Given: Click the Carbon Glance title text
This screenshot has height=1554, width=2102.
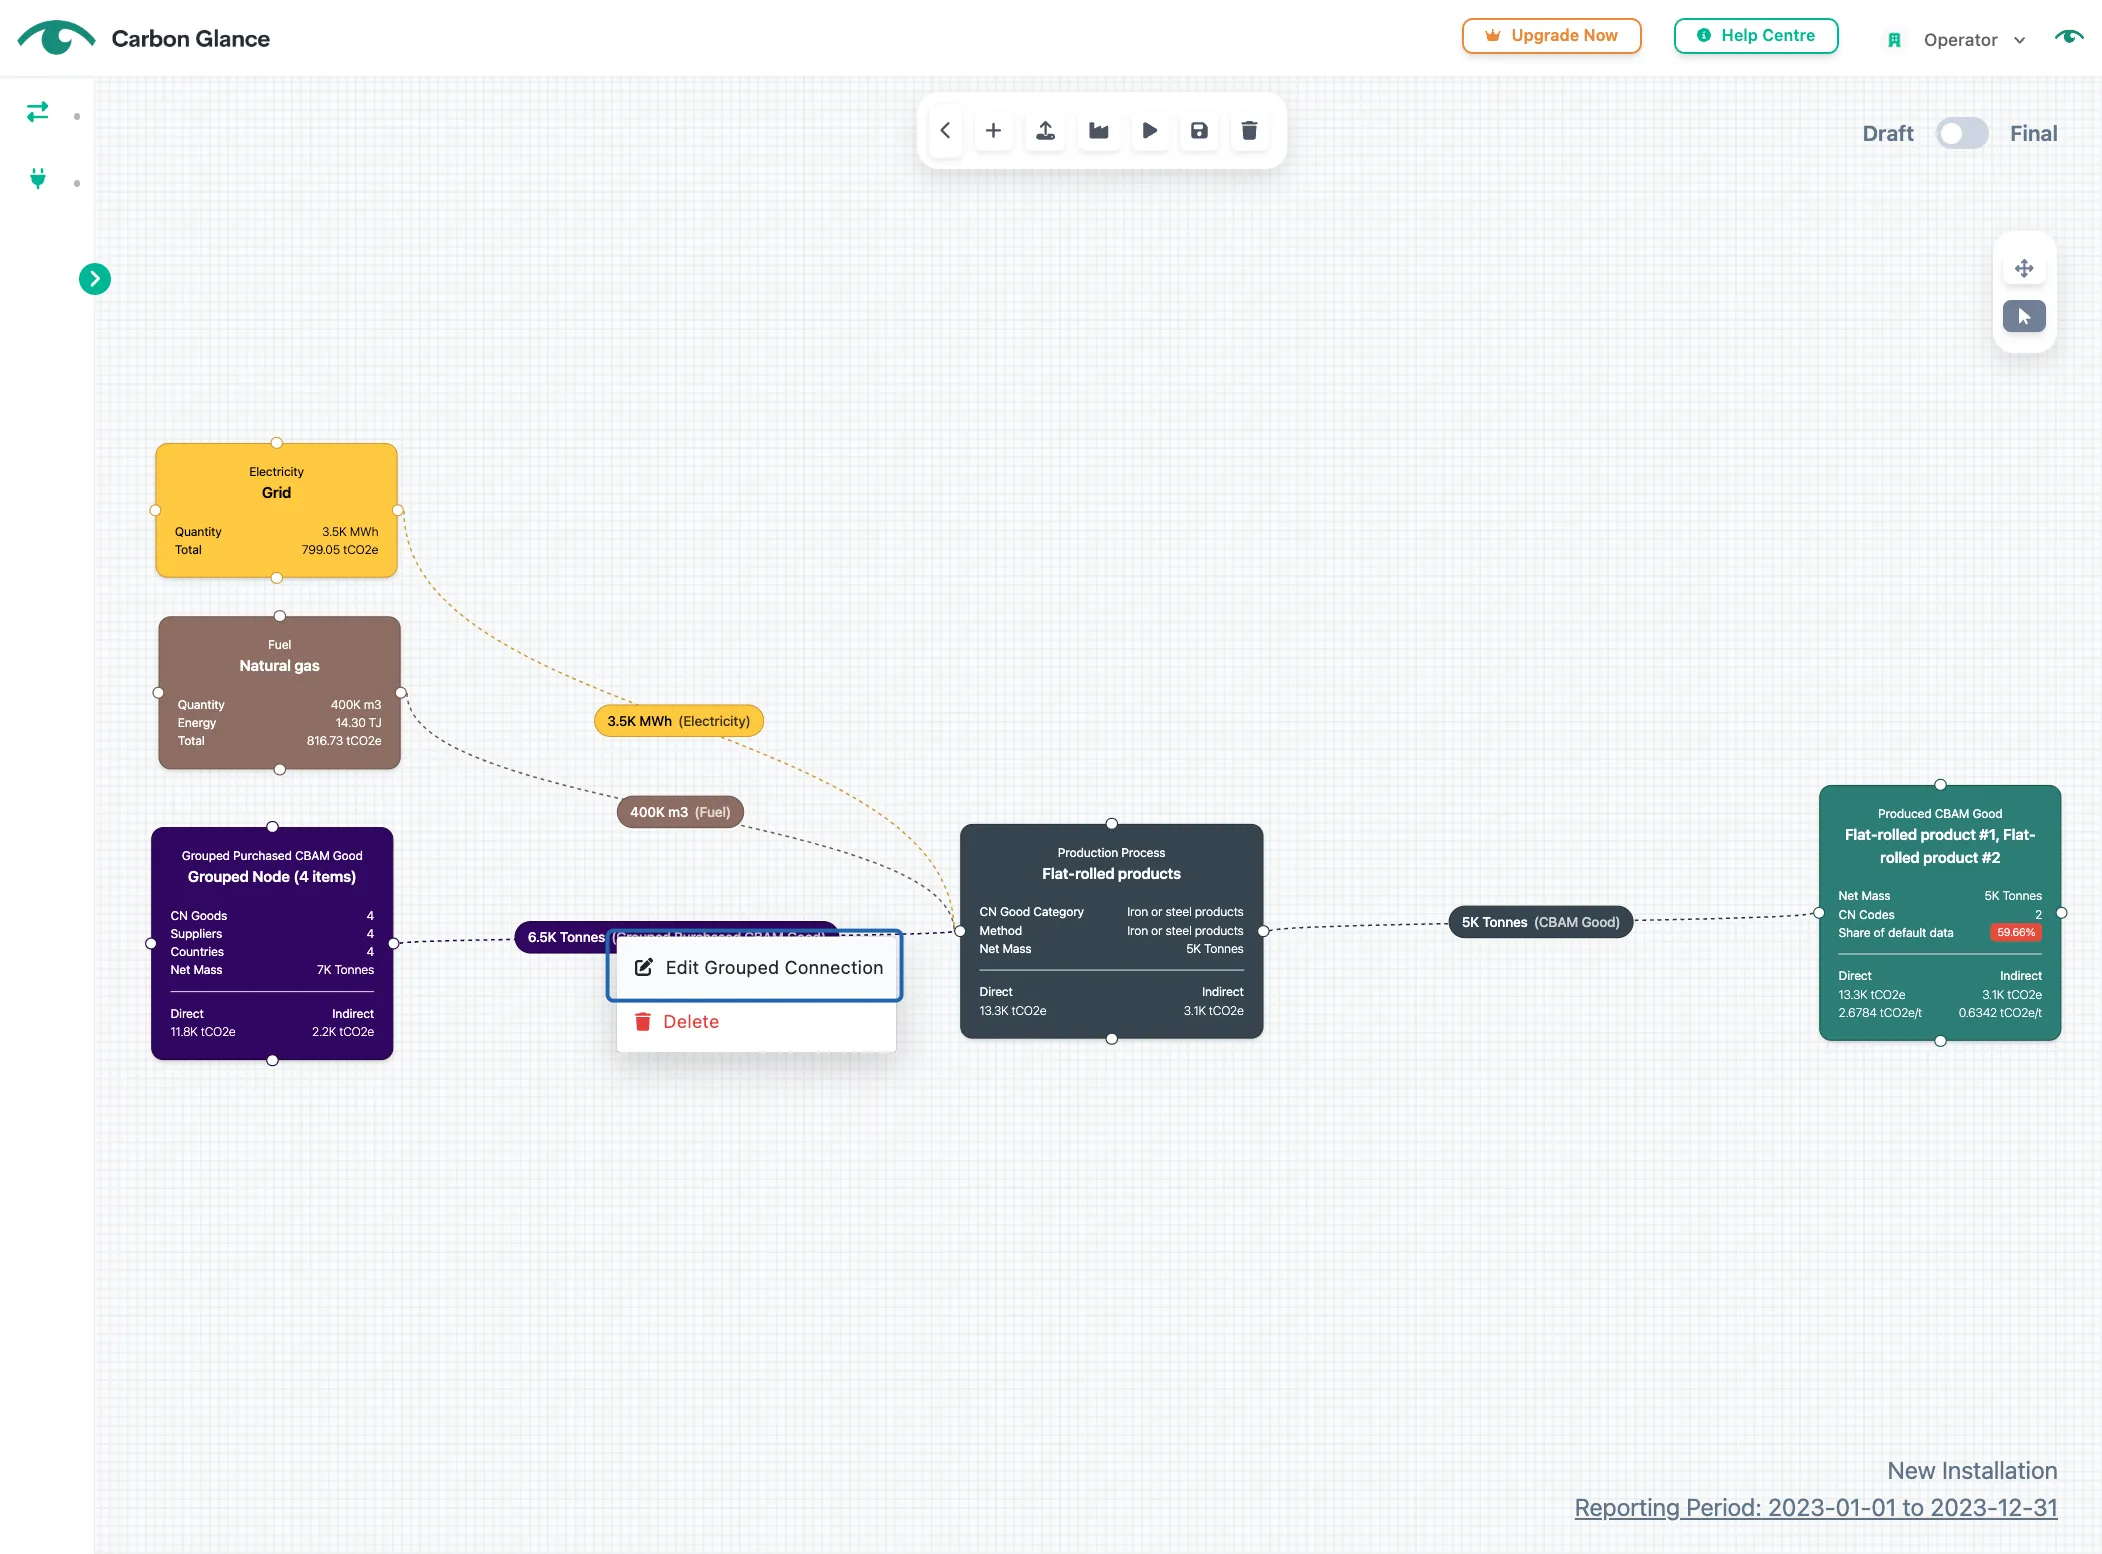Looking at the screenshot, I should click(x=190, y=38).
